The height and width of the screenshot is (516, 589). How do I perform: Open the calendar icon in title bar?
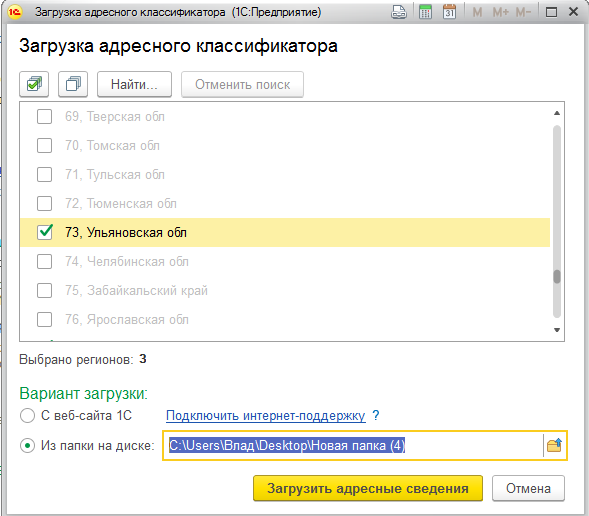click(449, 12)
